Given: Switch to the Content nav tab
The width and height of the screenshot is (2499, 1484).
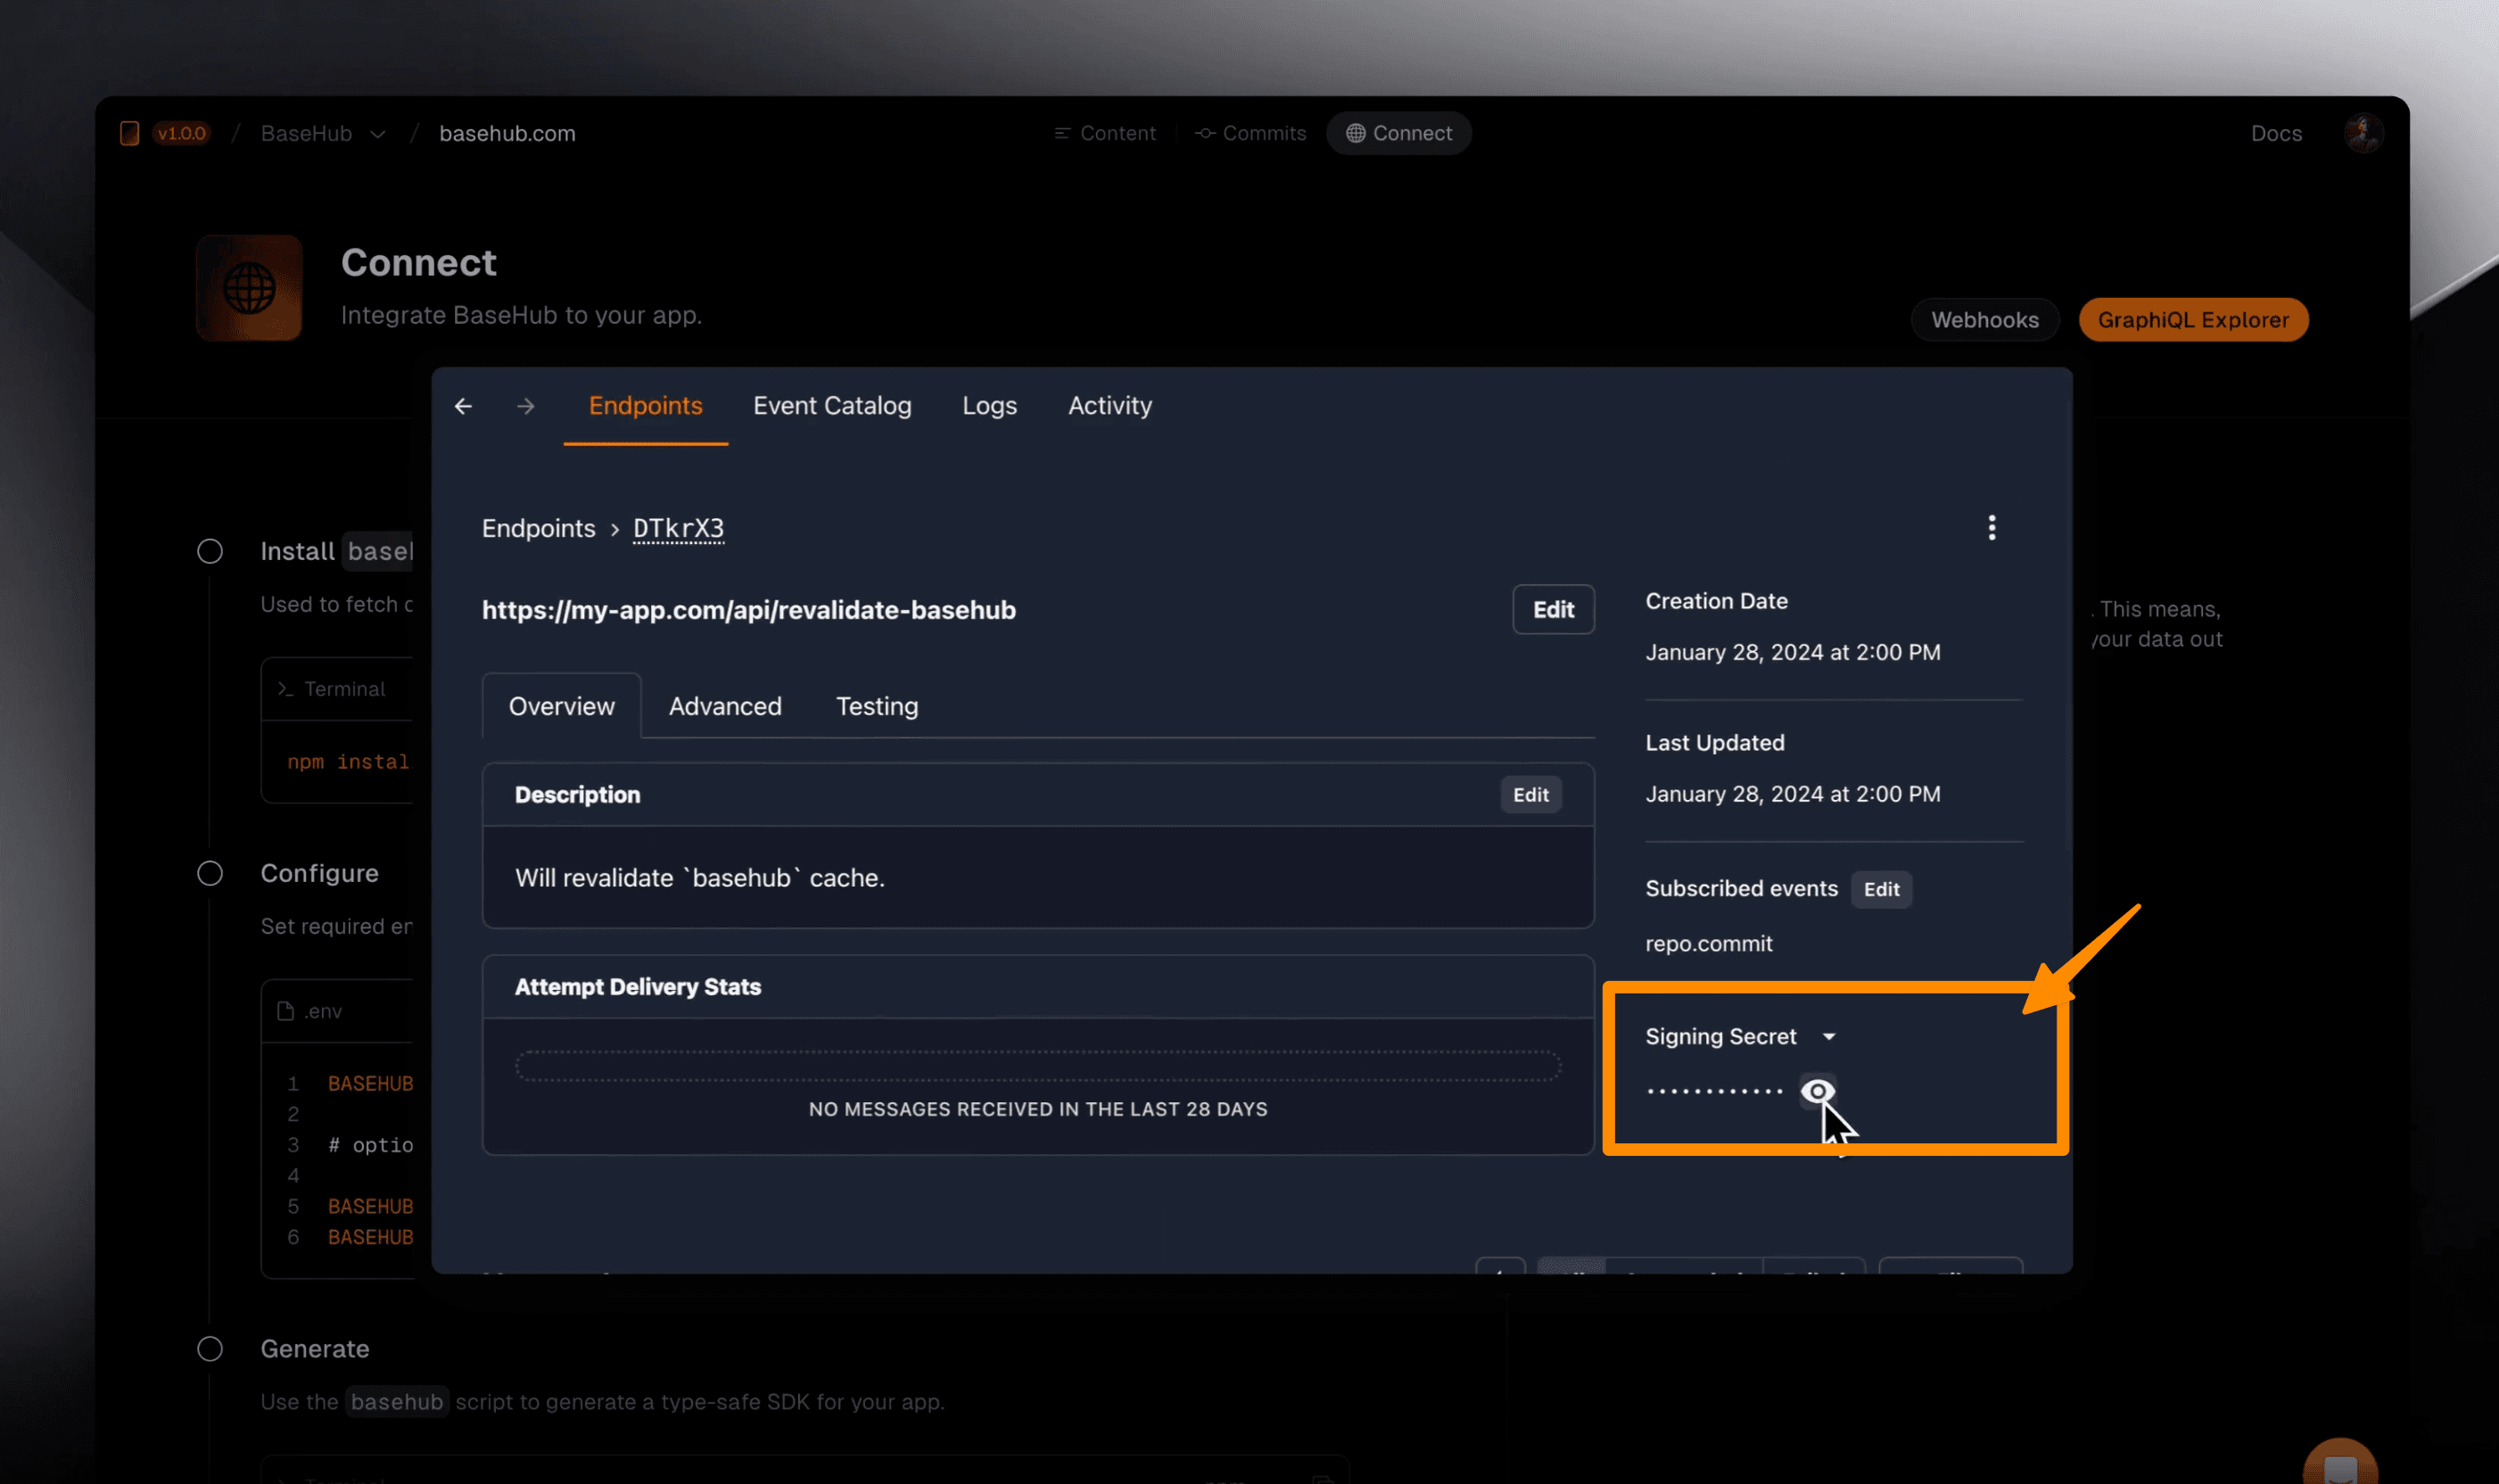Looking at the screenshot, I should pos(1105,133).
